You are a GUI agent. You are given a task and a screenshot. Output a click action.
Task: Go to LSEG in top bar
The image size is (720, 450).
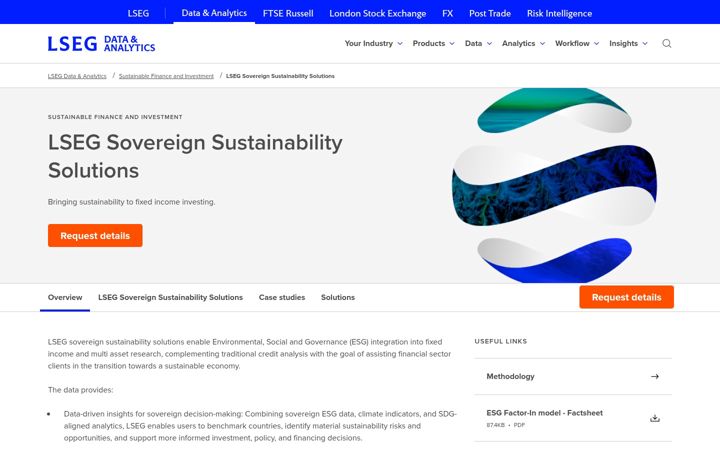pos(138,13)
